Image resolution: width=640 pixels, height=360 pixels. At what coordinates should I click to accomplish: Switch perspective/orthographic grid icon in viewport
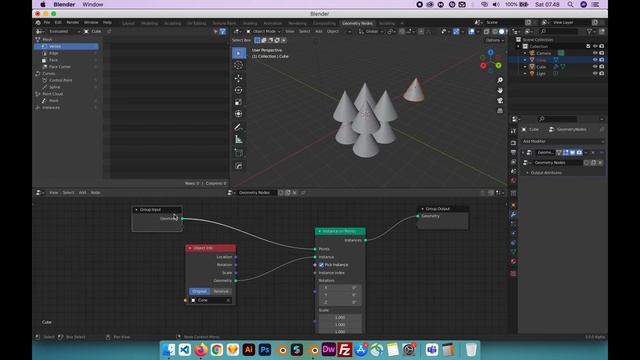click(x=500, y=111)
